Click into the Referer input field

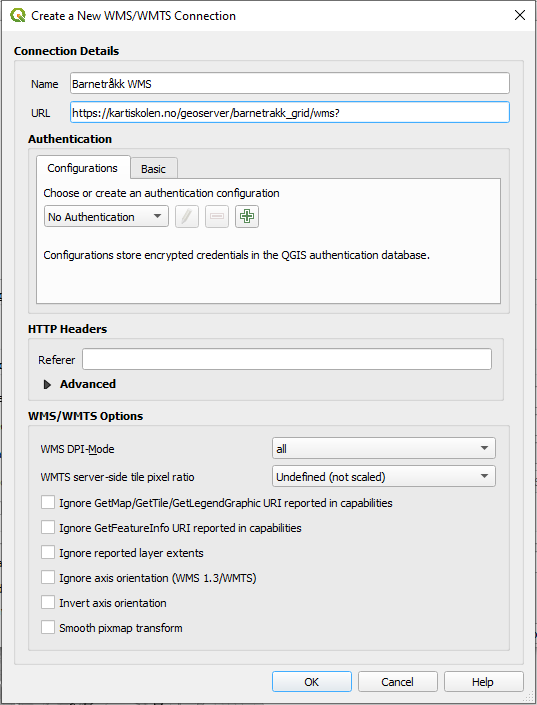click(287, 360)
